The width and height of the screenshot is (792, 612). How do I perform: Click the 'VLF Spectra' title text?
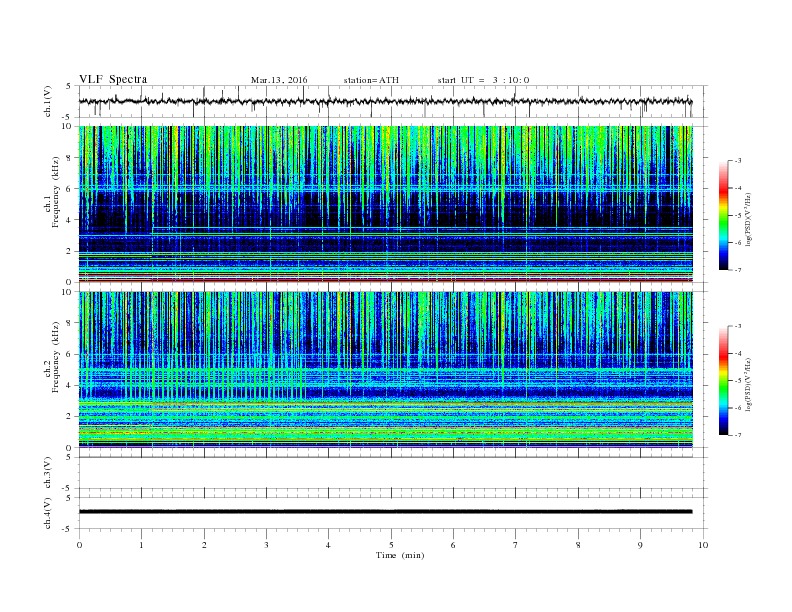[113, 79]
